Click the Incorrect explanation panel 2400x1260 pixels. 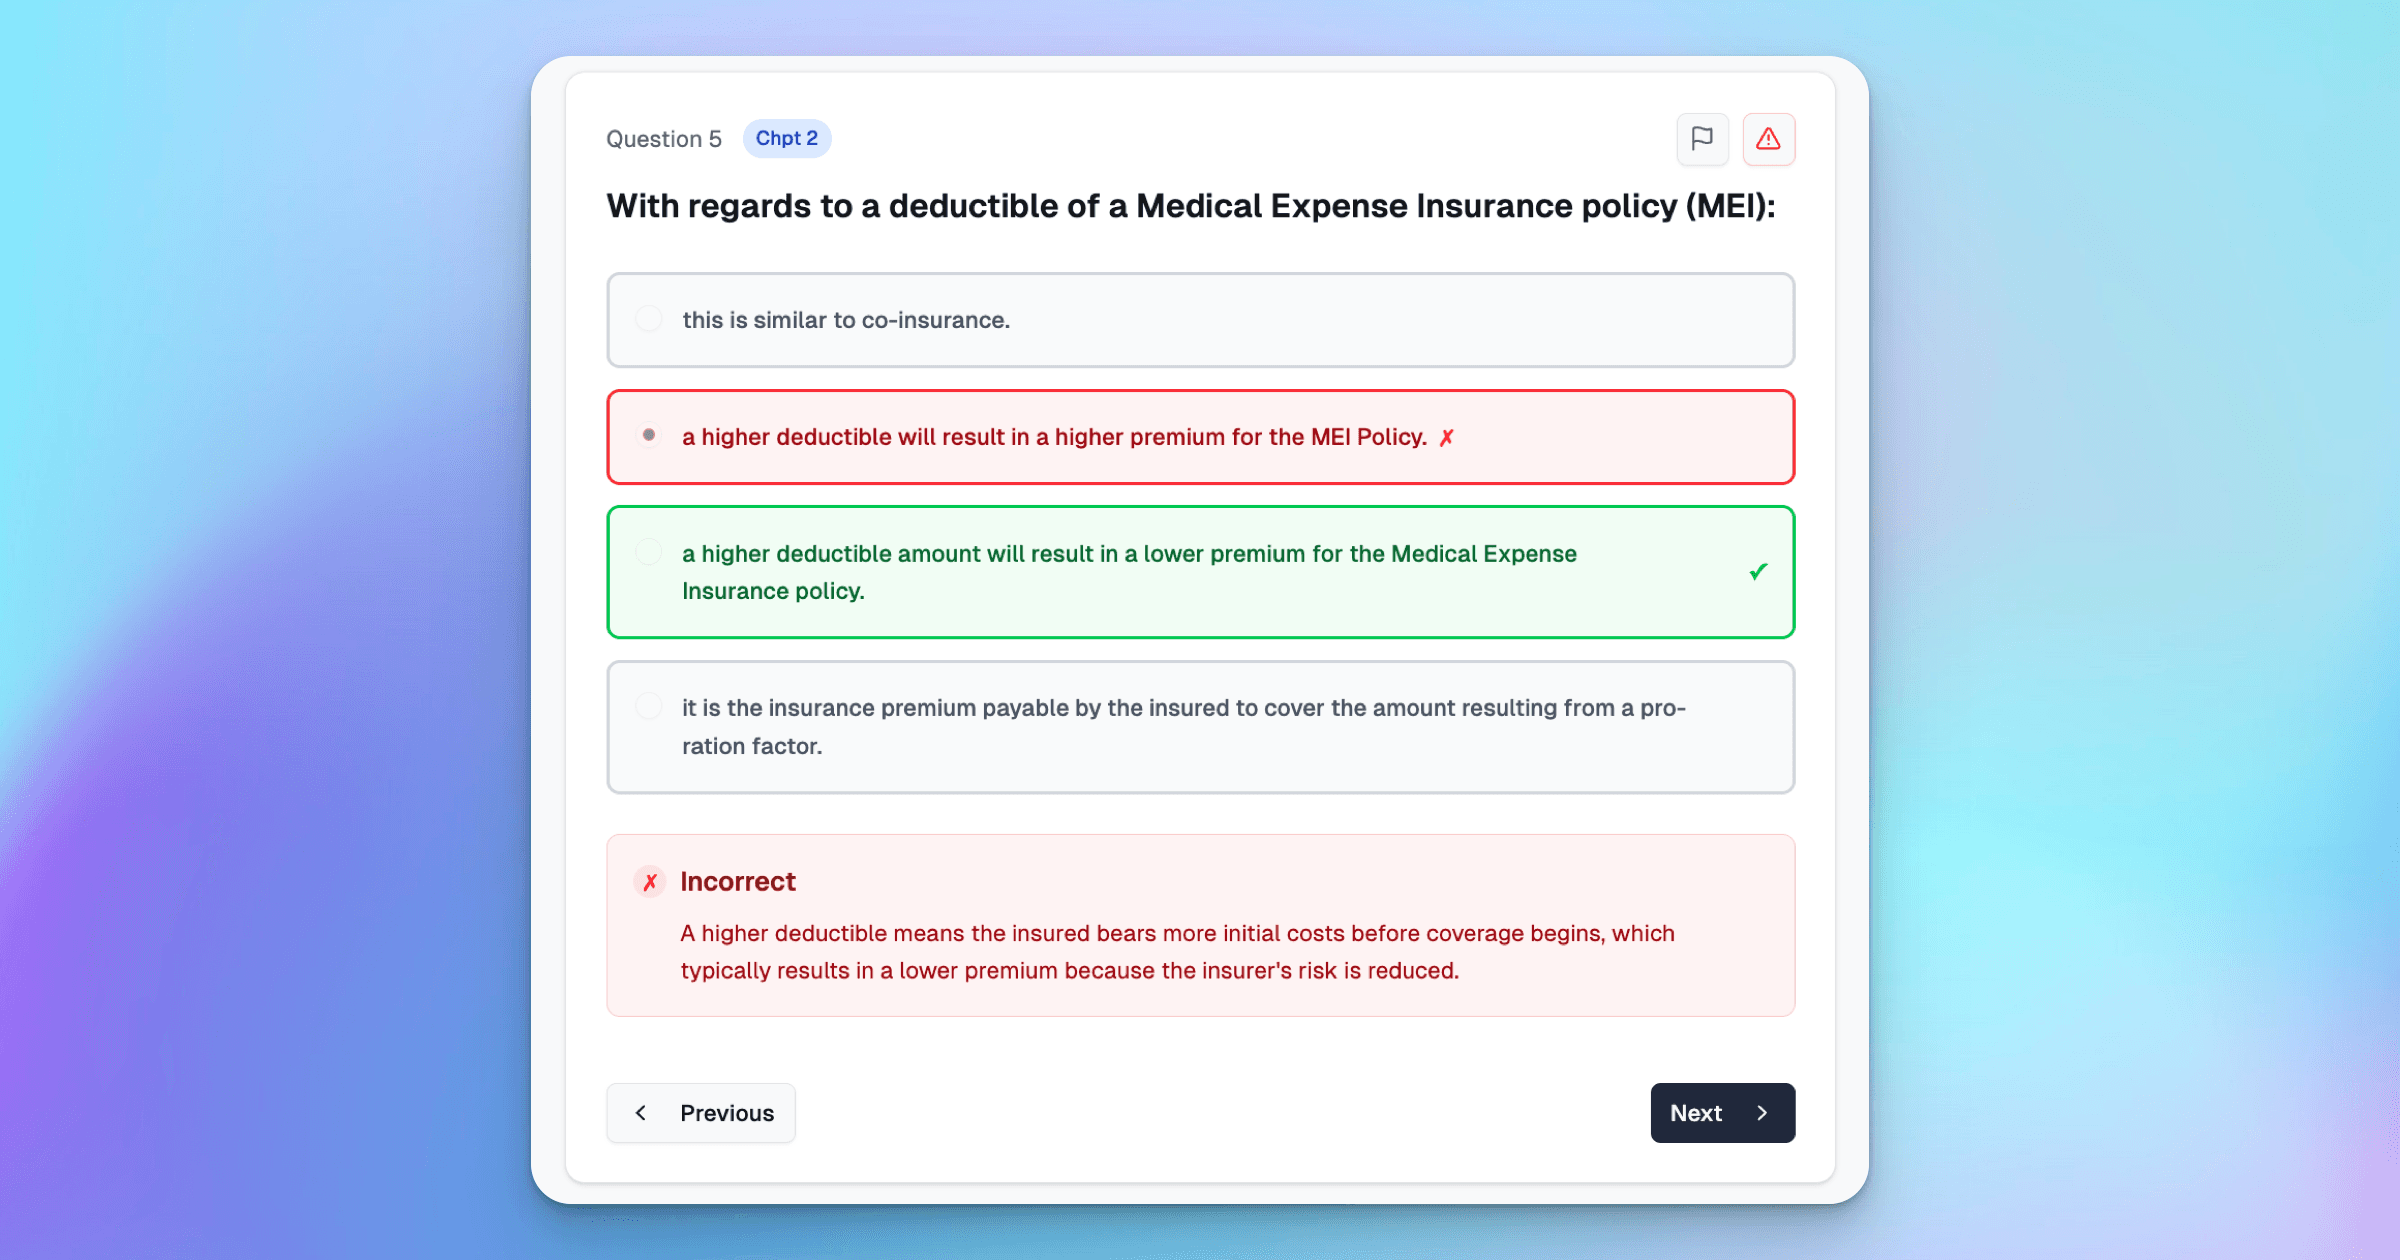click(x=1200, y=925)
